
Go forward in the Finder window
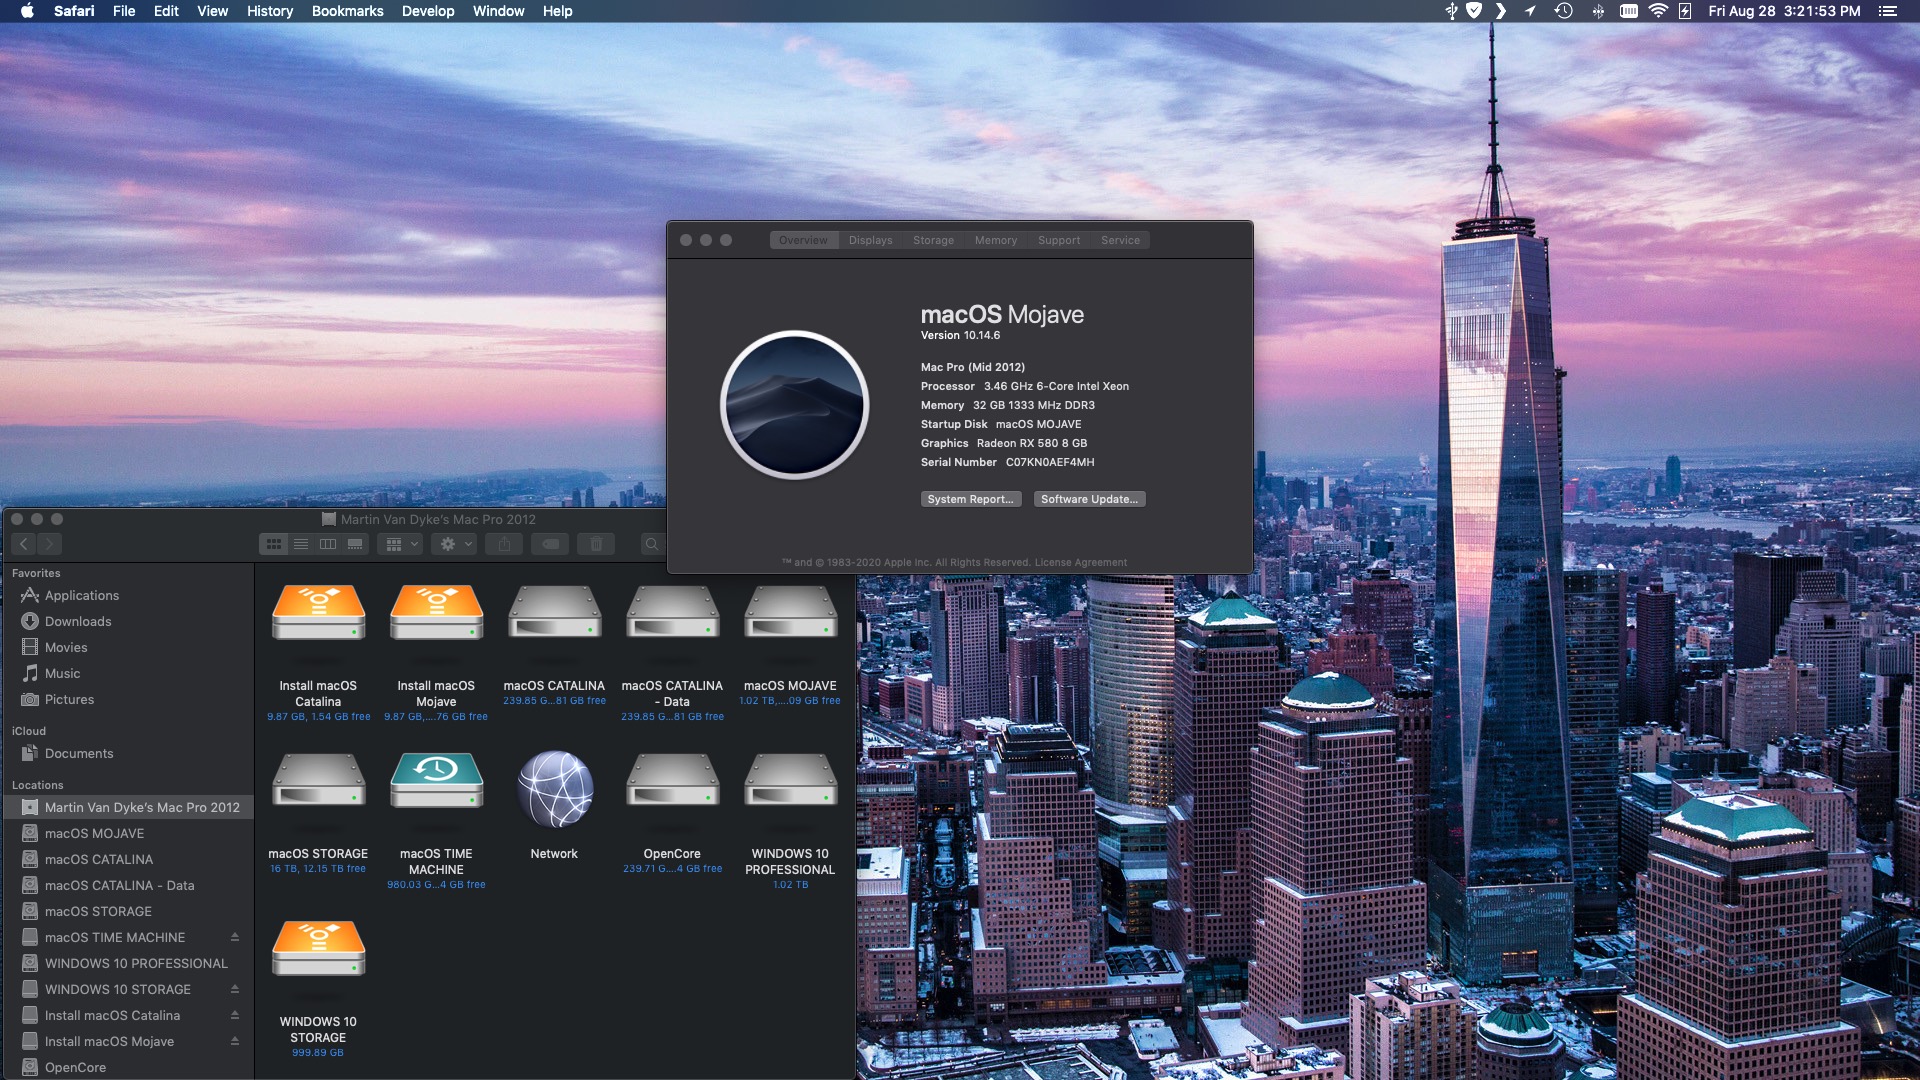pos(49,544)
